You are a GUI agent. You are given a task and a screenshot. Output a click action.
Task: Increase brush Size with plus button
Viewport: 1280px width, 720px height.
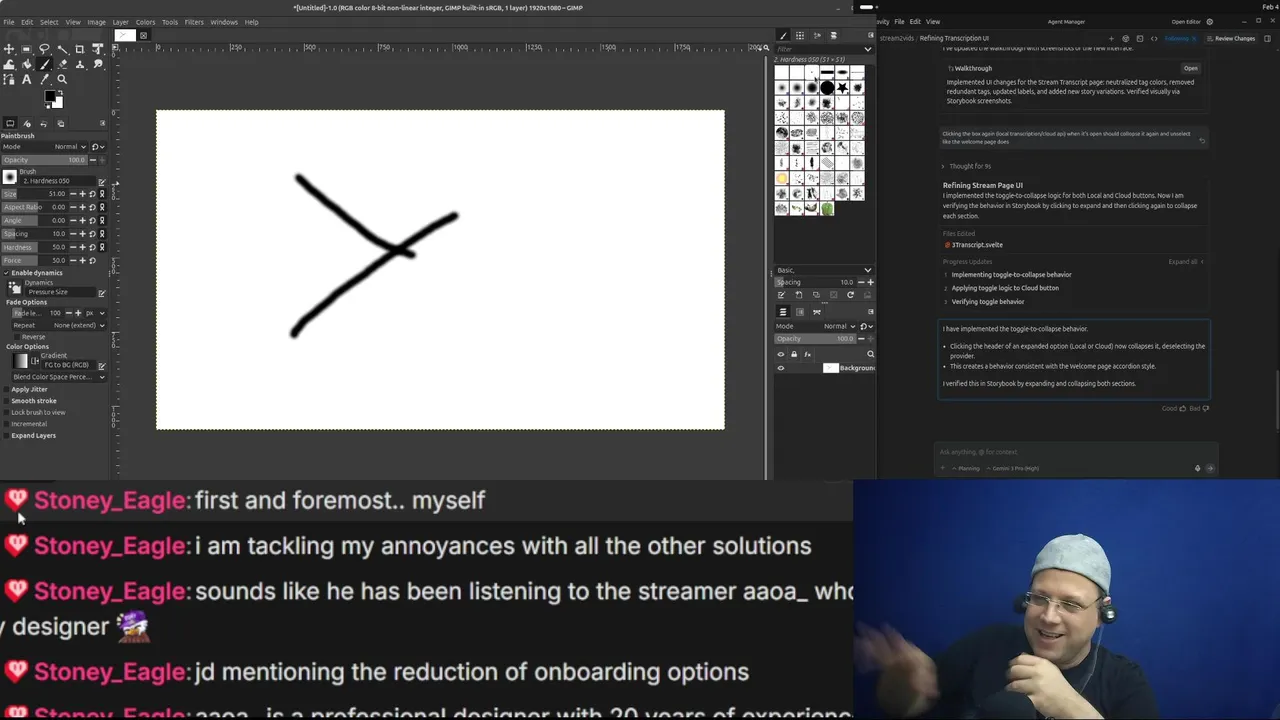[x=82, y=194]
